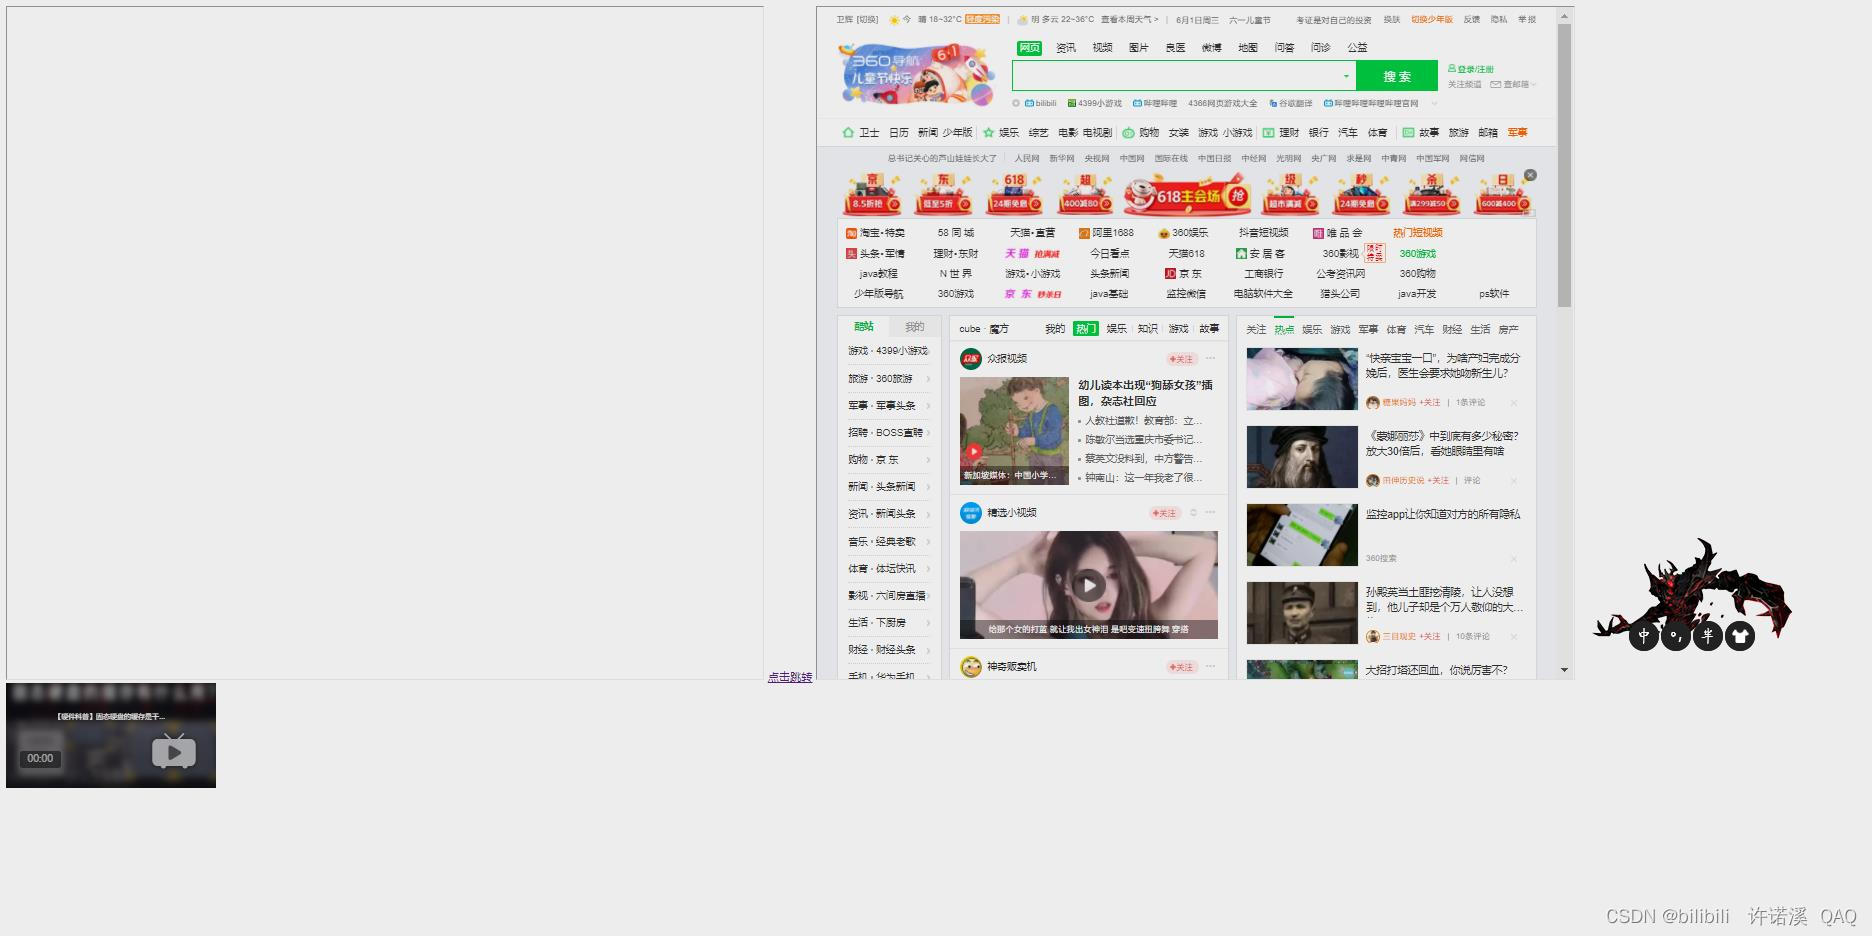This screenshot has height=936, width=1872.
Task: Click the 618 24期免息 promo icon
Action: coord(1013,195)
